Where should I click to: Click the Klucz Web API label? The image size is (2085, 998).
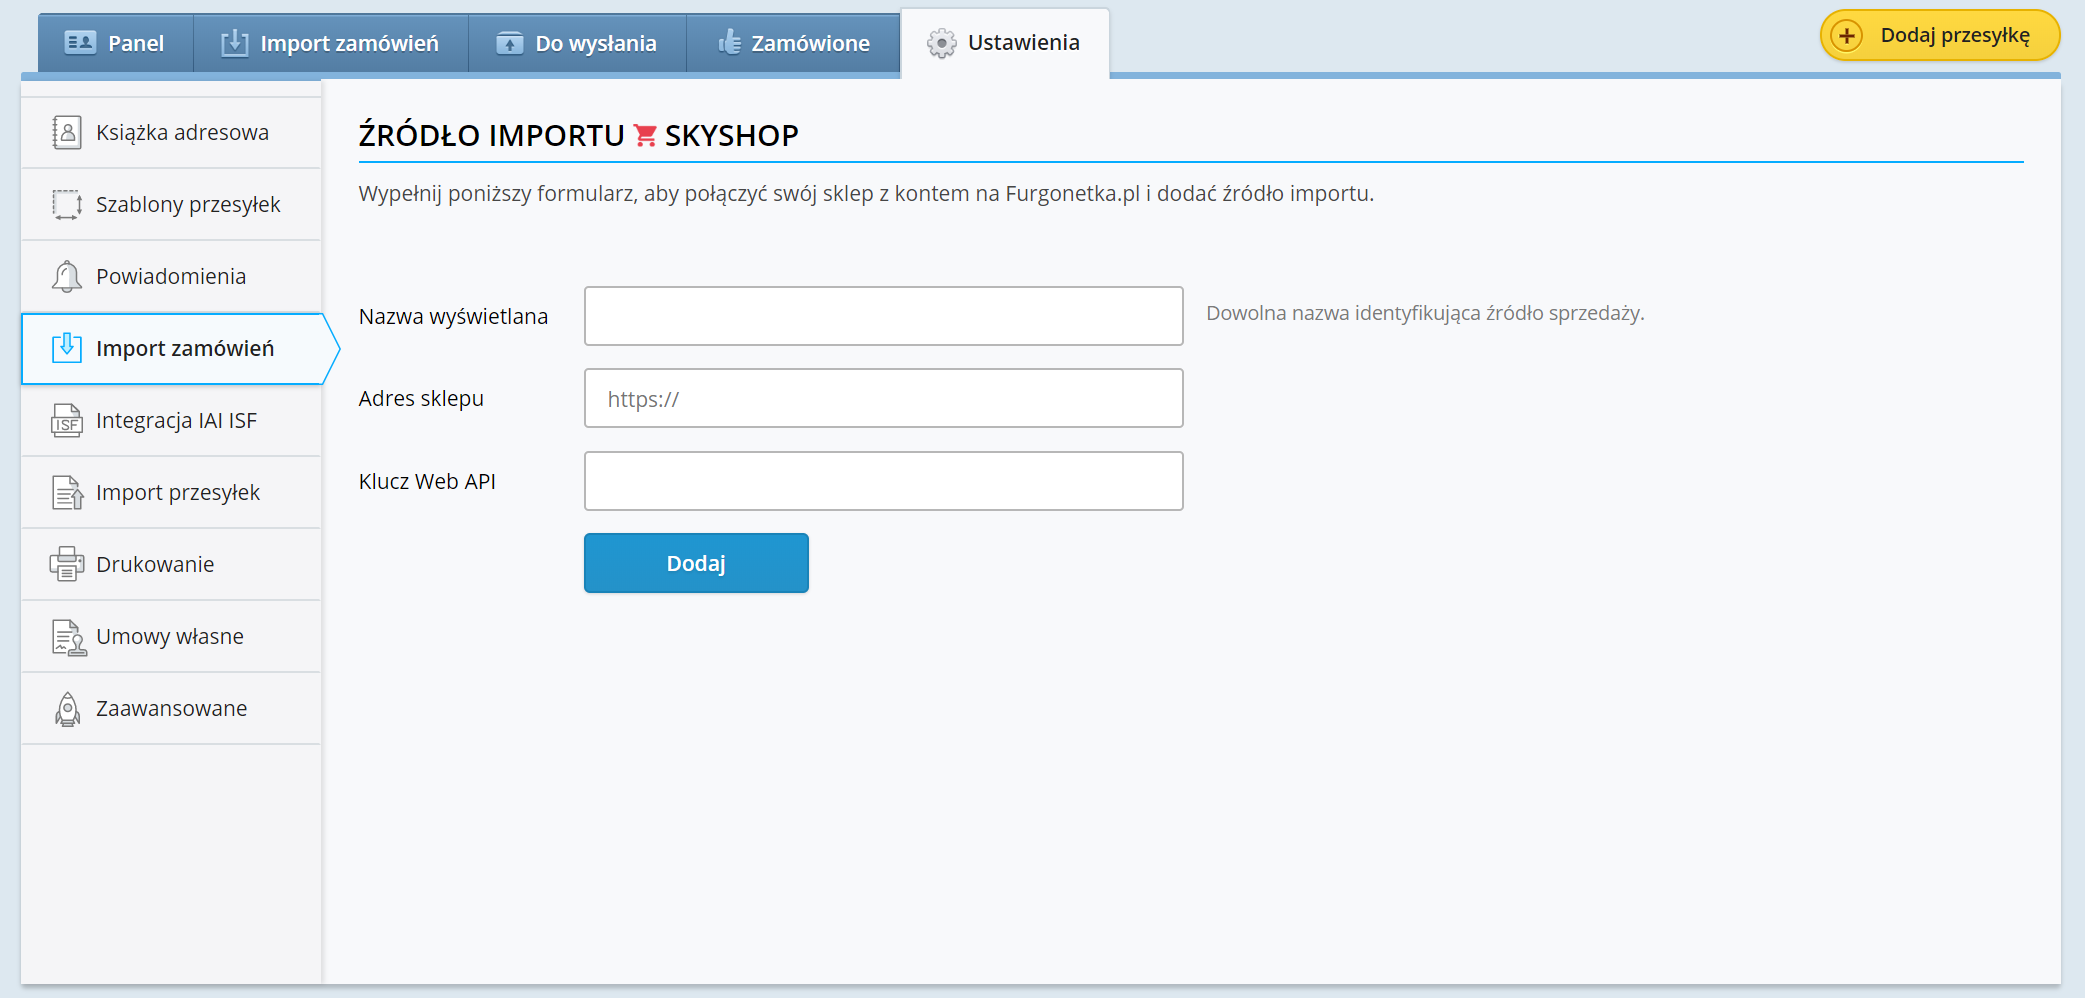coord(427,481)
